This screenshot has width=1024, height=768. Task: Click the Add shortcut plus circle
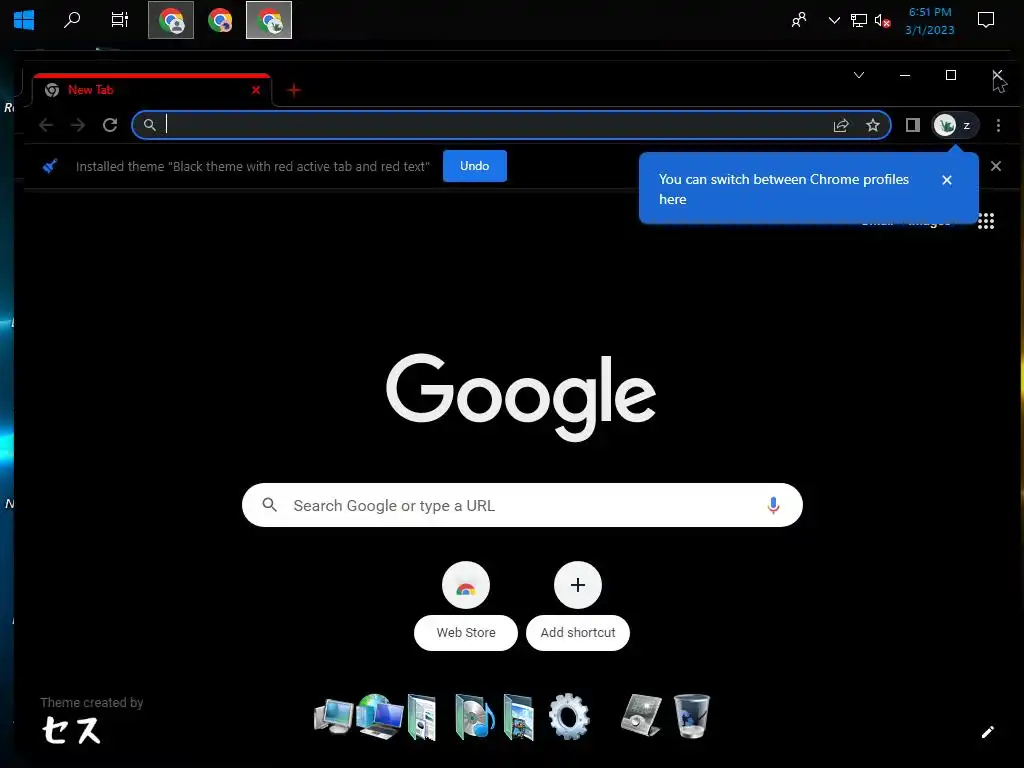pos(578,585)
